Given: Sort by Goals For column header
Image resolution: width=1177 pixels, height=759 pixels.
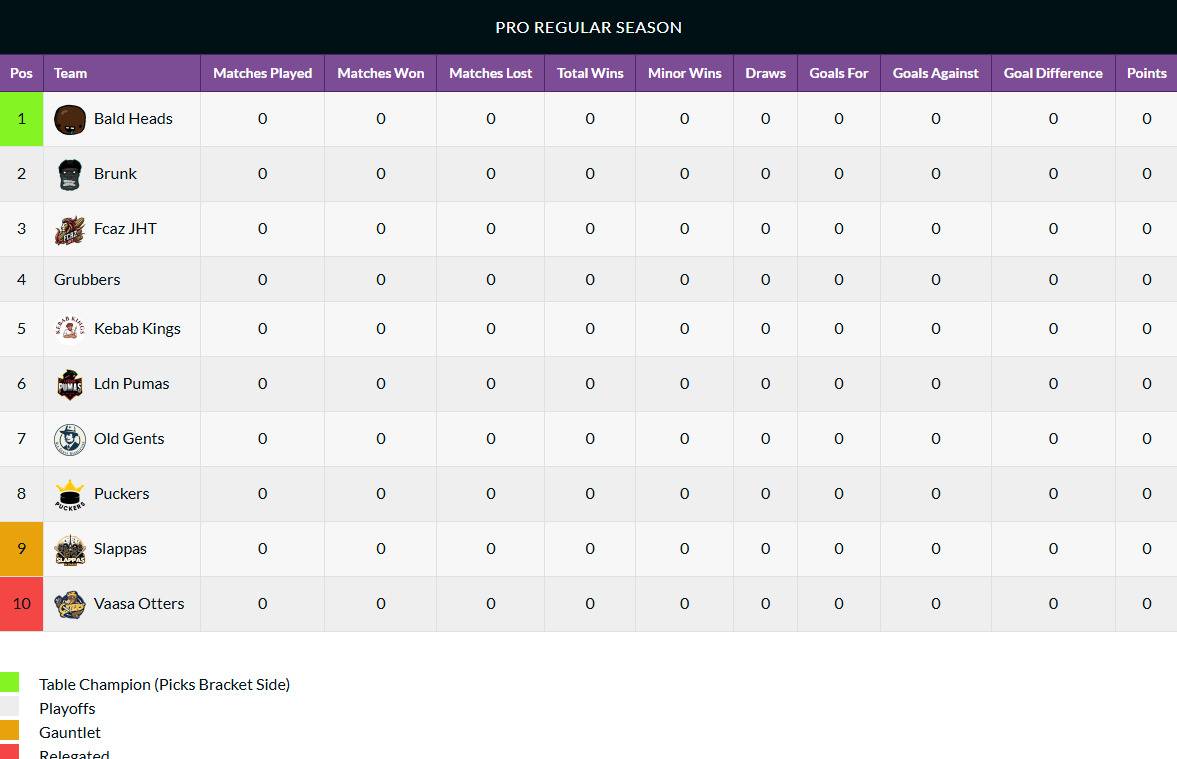Looking at the screenshot, I should pos(838,73).
